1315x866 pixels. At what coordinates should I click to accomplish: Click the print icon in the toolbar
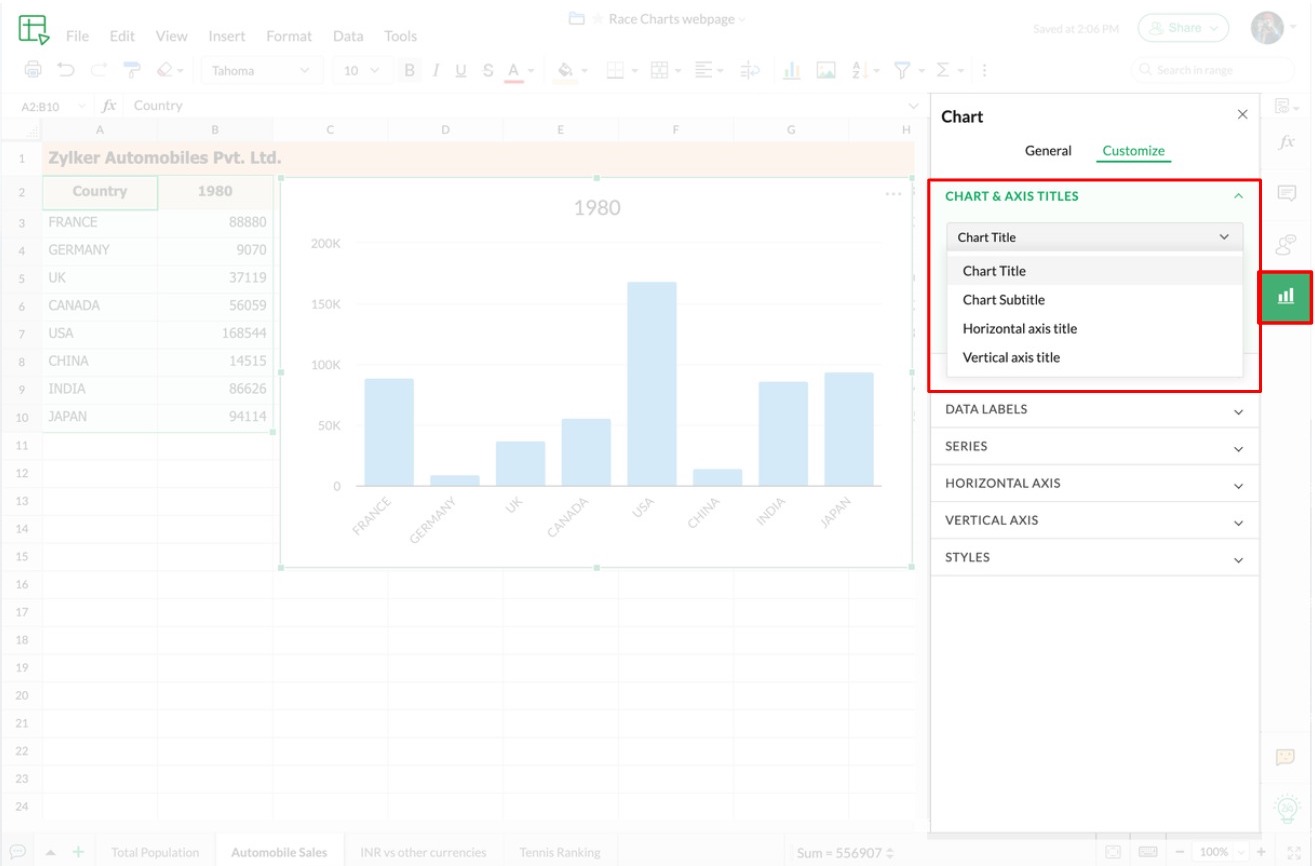point(33,70)
